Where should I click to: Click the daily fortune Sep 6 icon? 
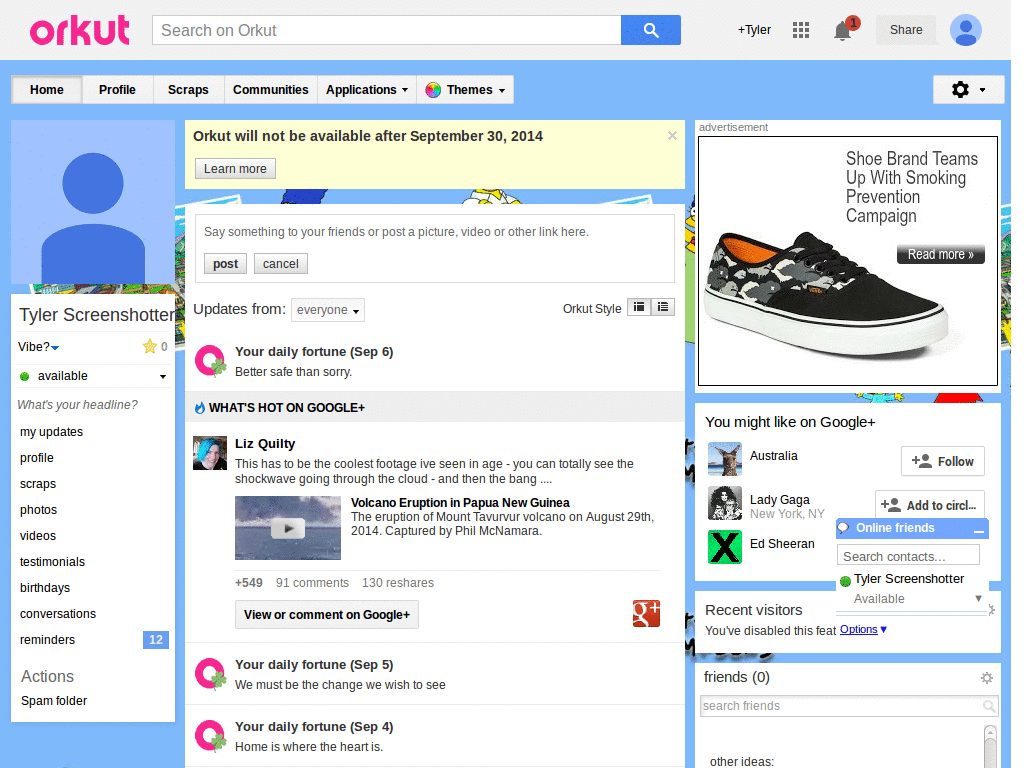(210, 361)
